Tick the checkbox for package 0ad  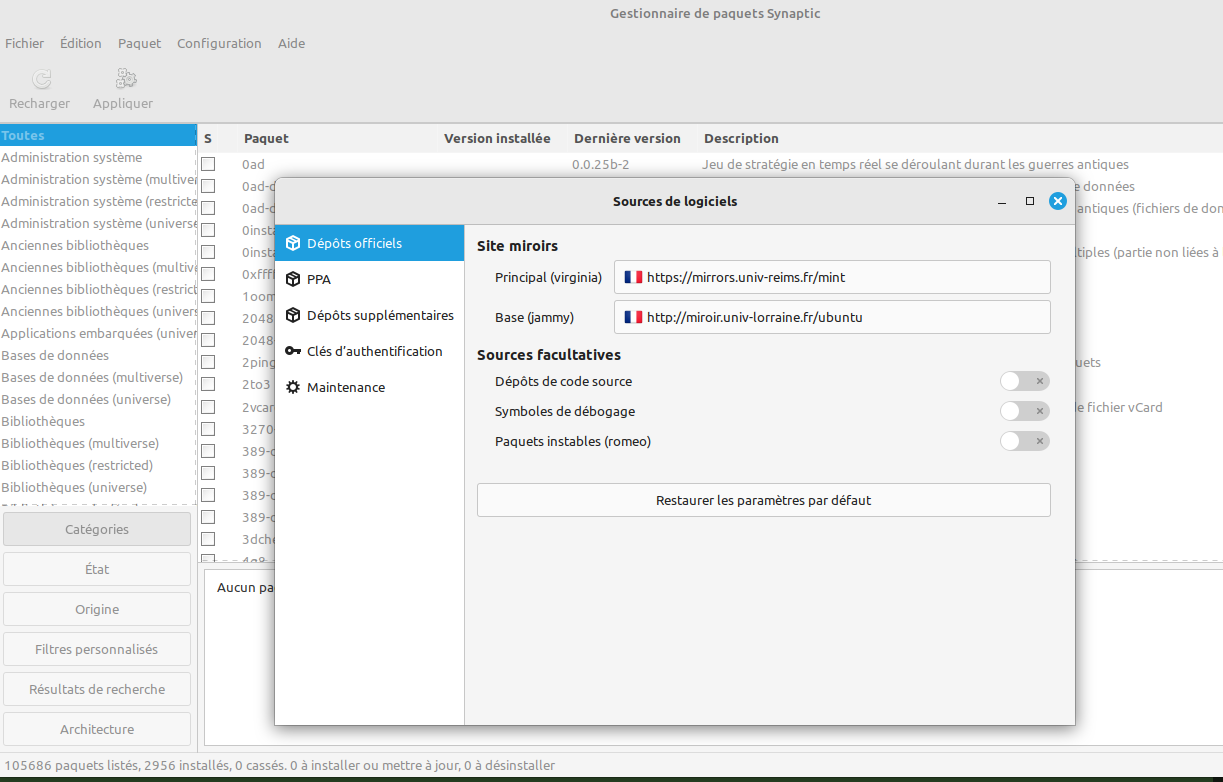click(208, 164)
